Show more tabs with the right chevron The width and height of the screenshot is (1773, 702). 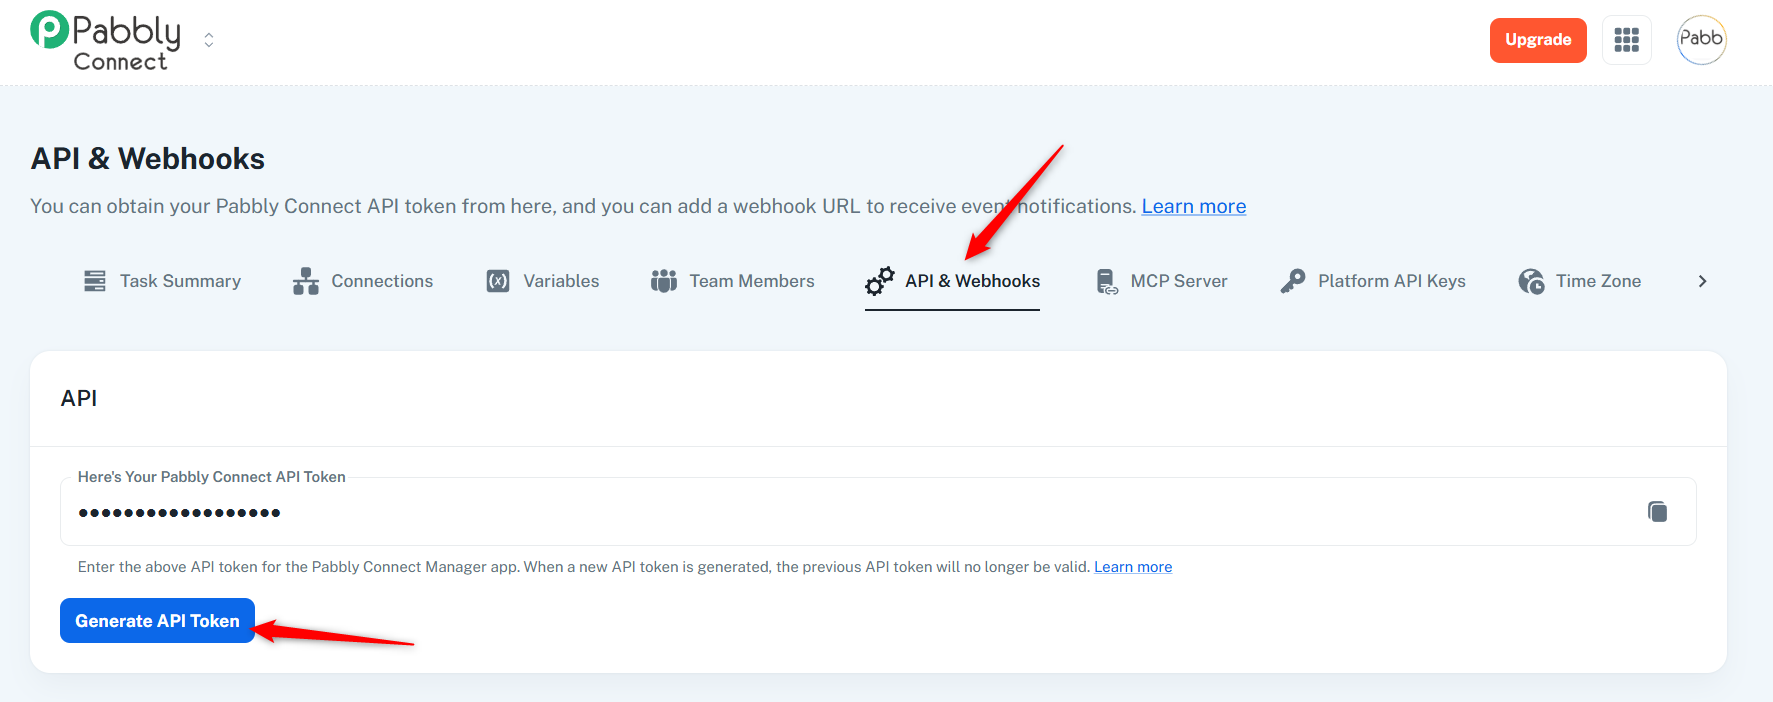[1703, 281]
